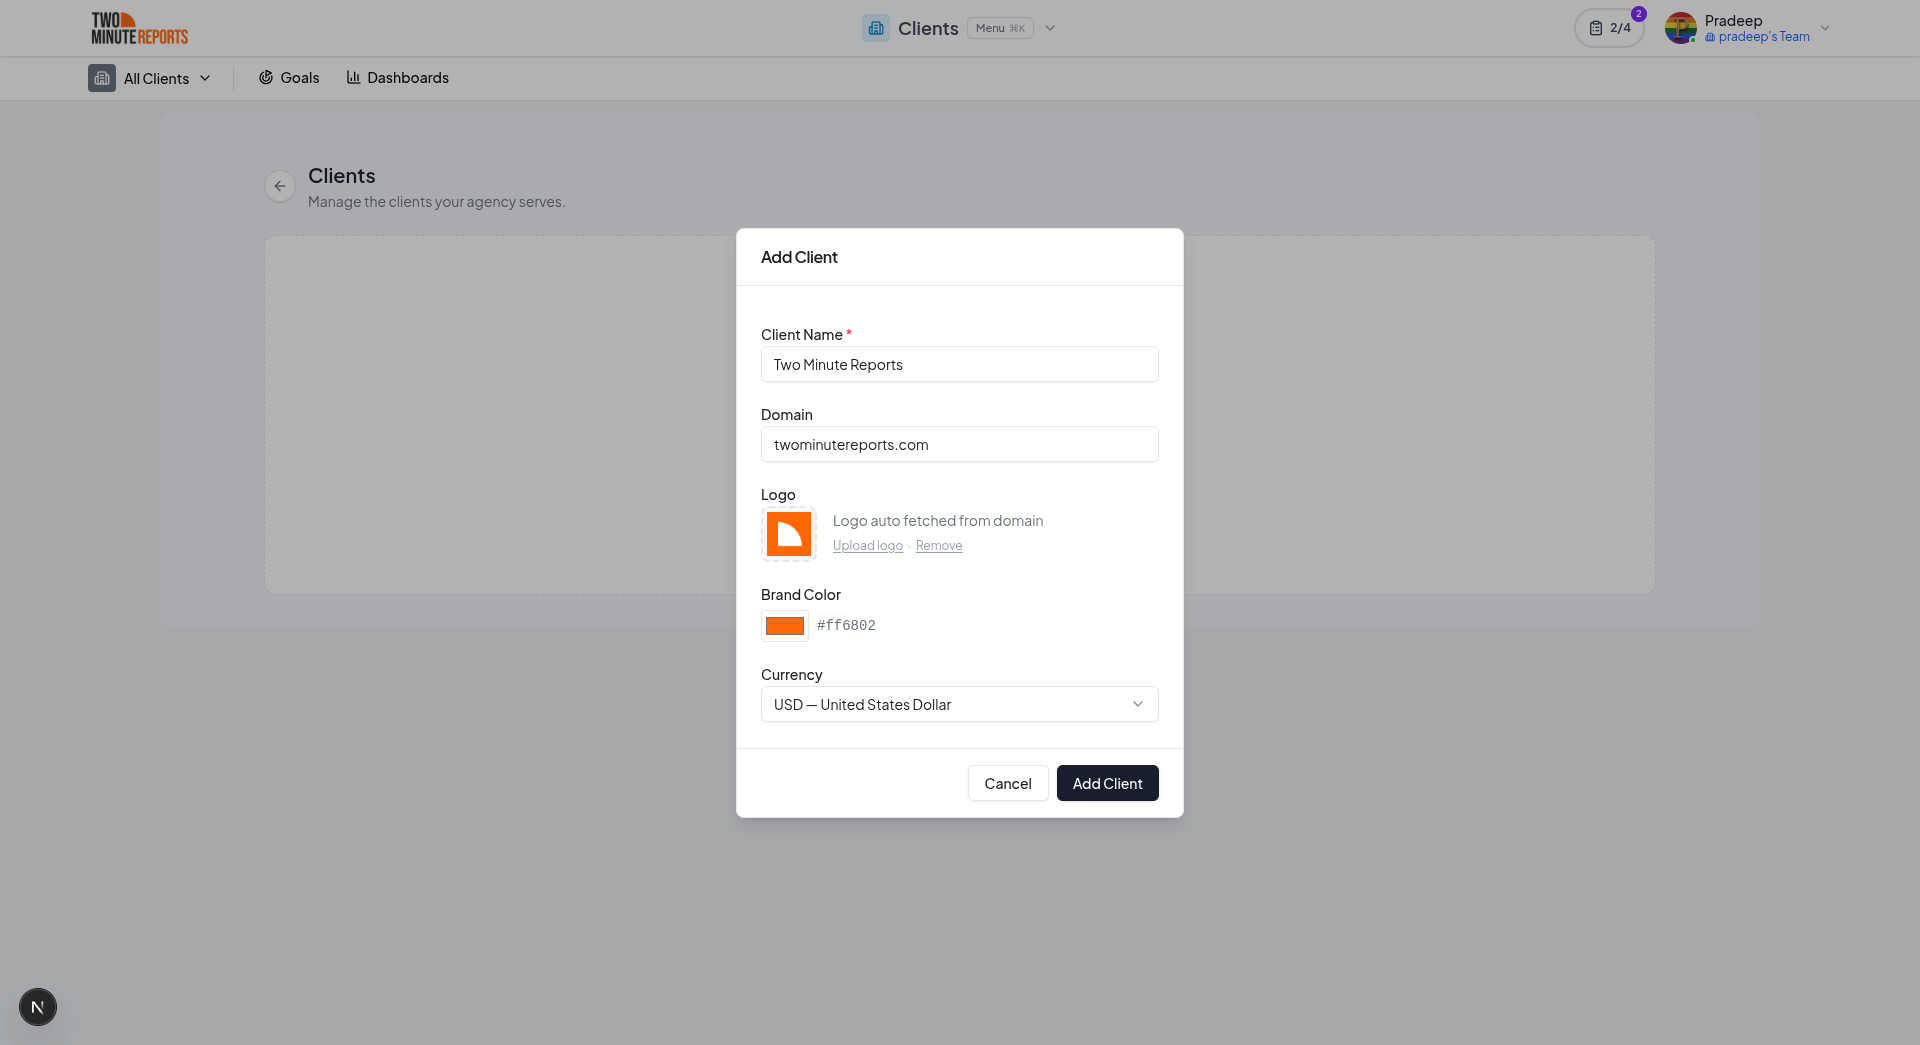Open the Menu with ⌘K button
Viewport: 1920px width, 1045px height.
pos(1000,28)
